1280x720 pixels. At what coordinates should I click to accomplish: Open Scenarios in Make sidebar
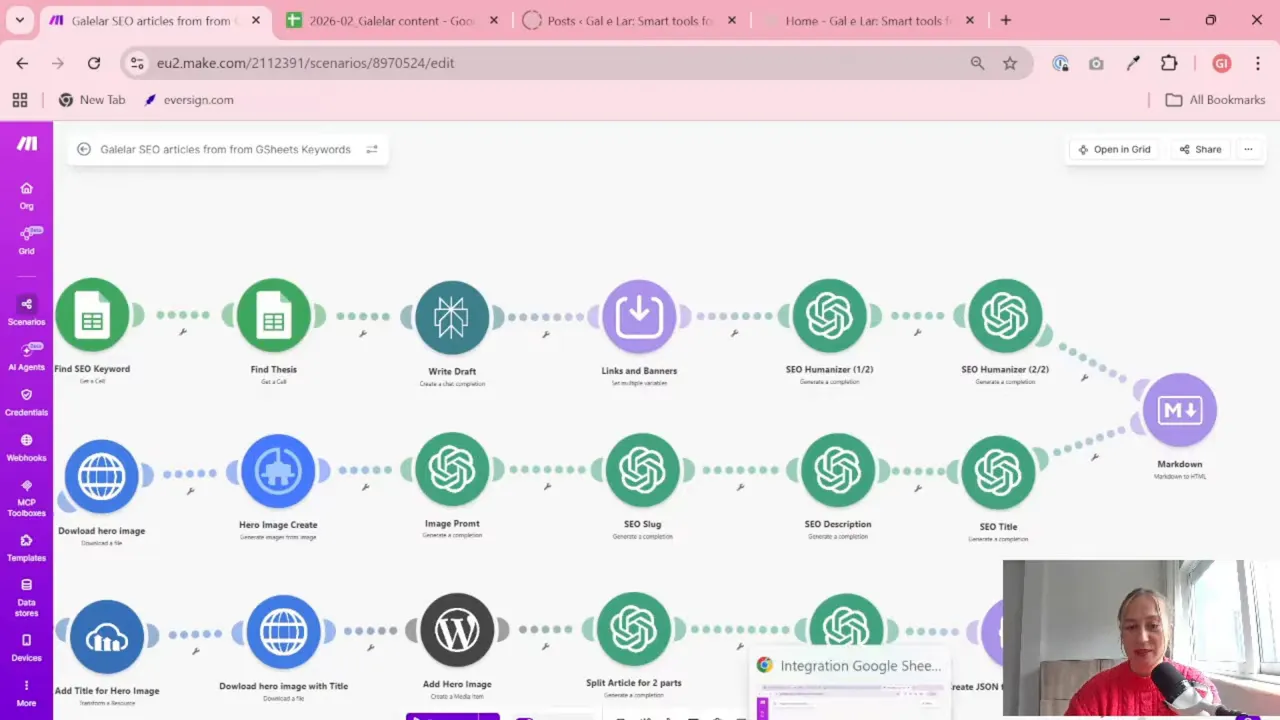pyautogui.click(x=26, y=311)
